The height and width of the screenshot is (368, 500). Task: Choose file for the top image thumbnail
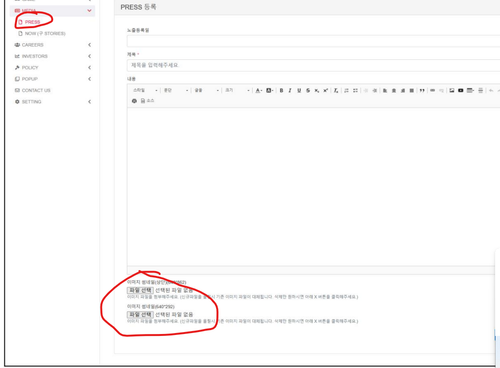(140, 290)
